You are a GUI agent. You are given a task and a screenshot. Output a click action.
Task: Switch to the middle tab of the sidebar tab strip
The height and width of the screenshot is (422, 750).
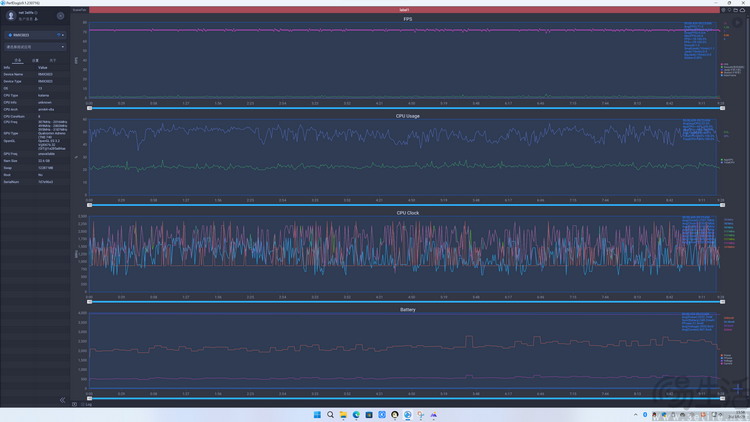[x=35, y=60]
